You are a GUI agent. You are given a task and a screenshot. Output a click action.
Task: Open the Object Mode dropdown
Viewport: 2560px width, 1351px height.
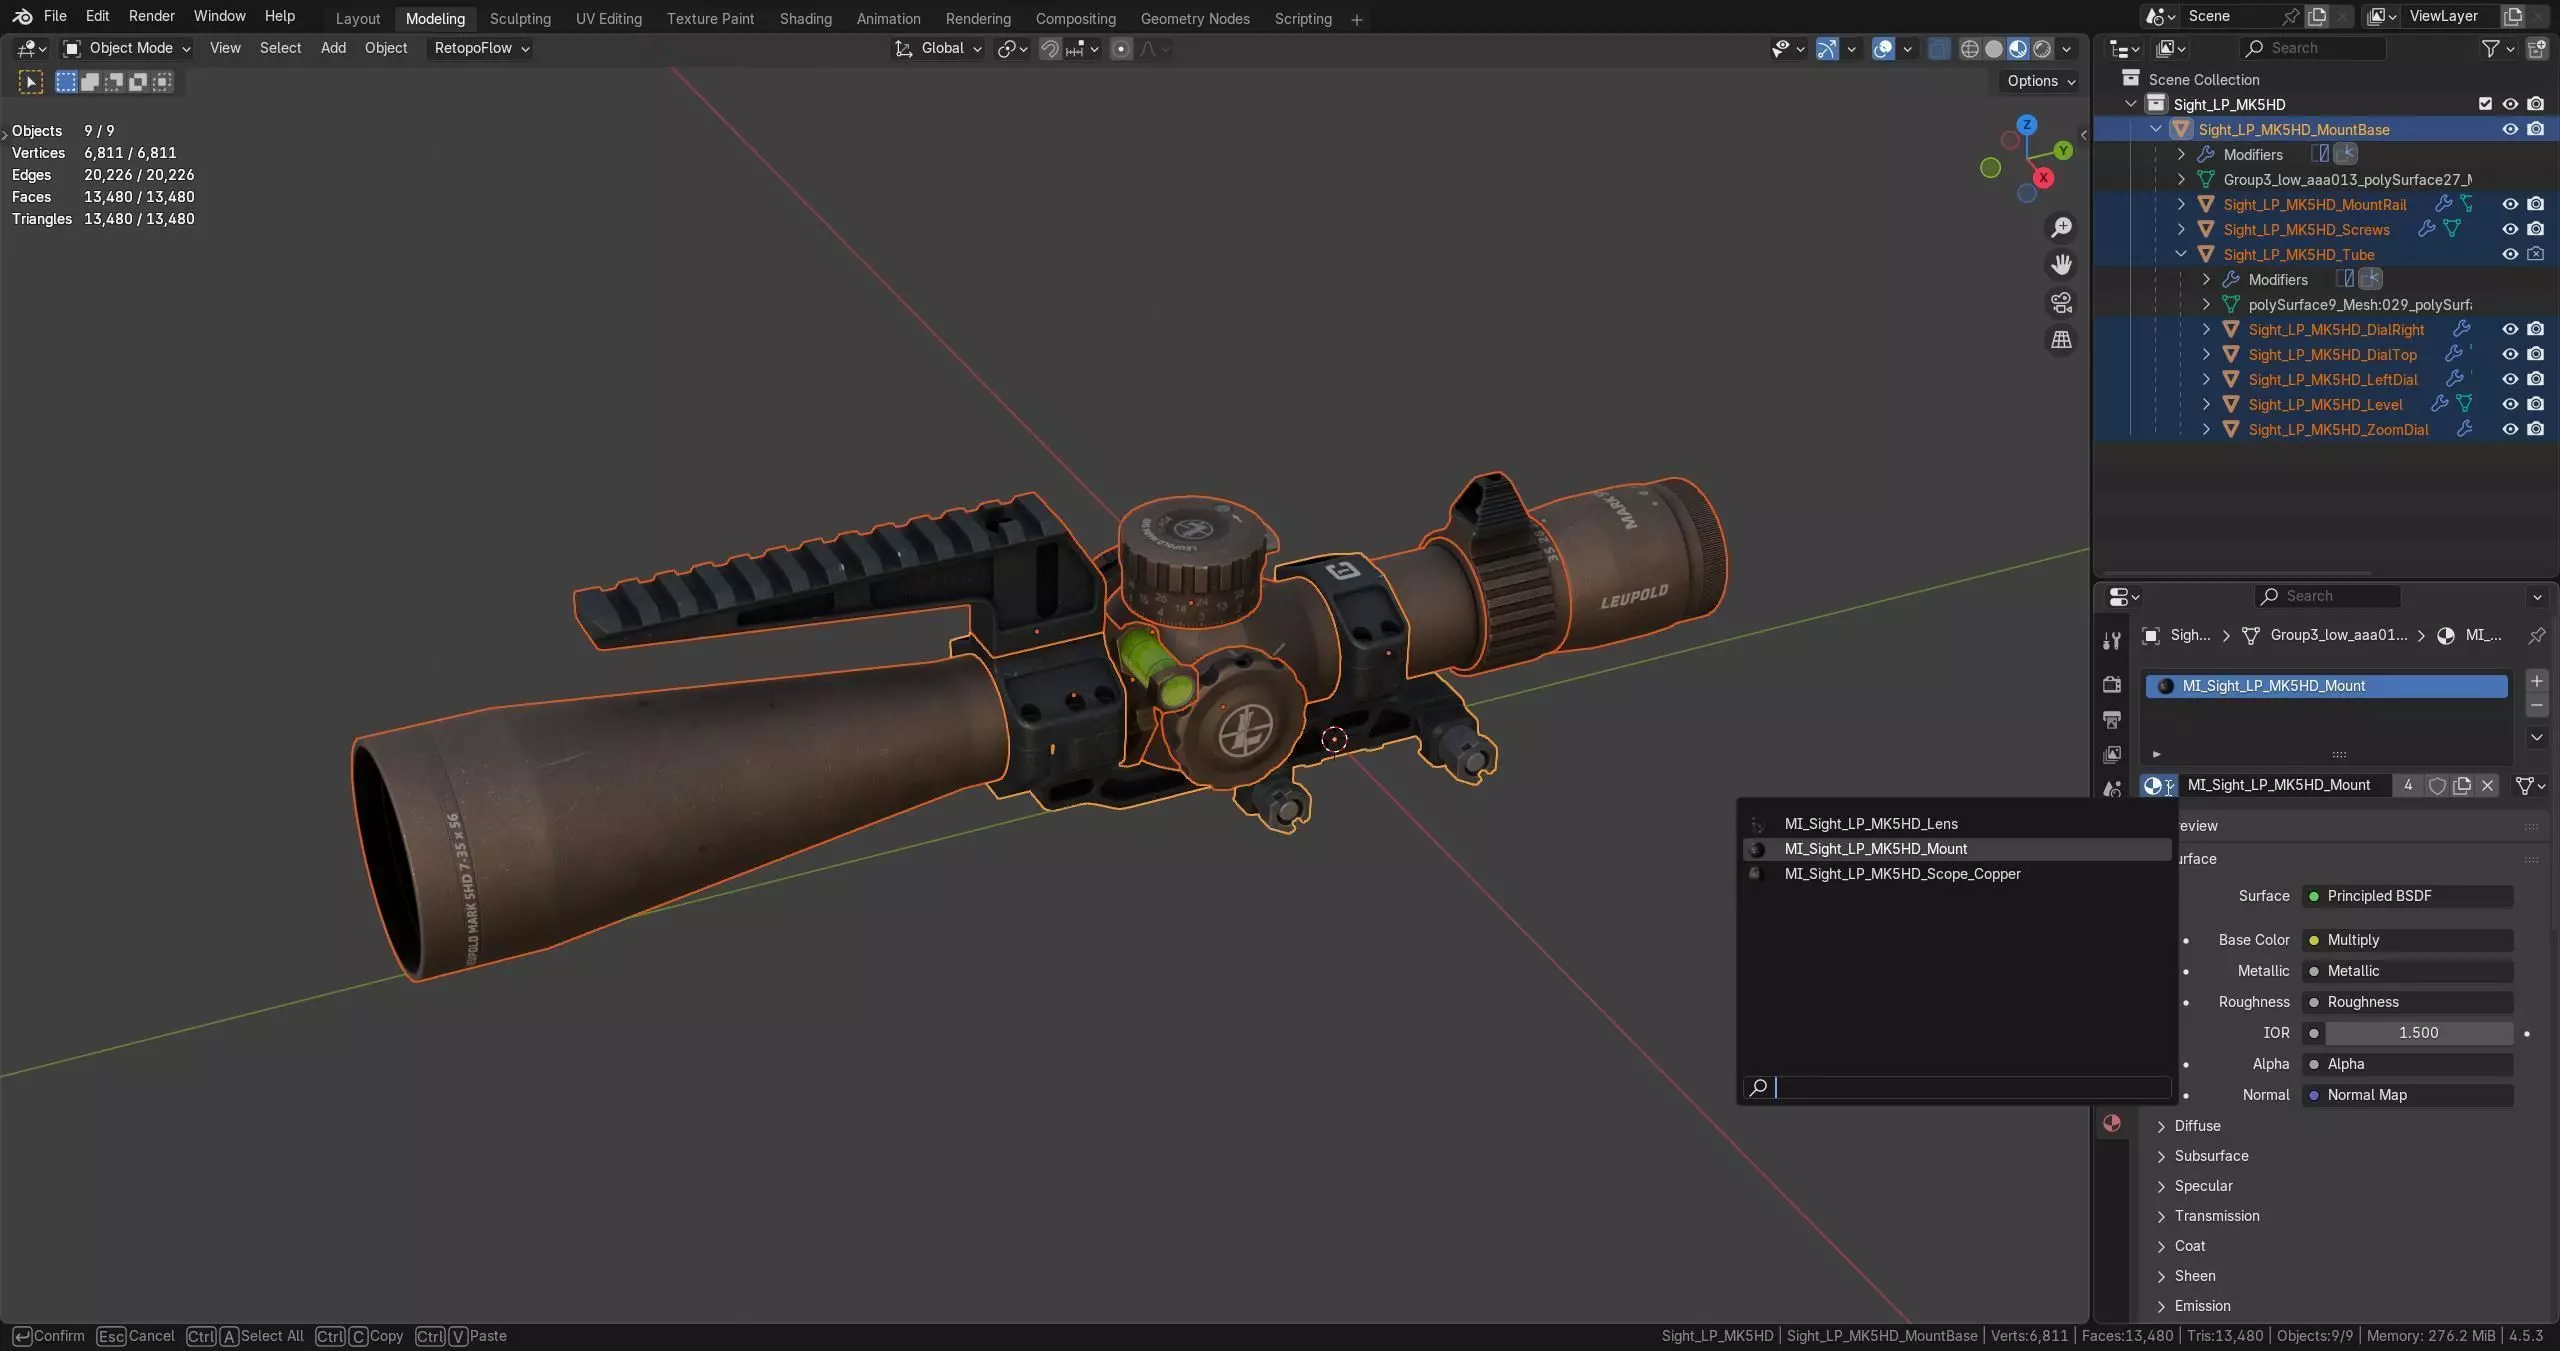(127, 48)
